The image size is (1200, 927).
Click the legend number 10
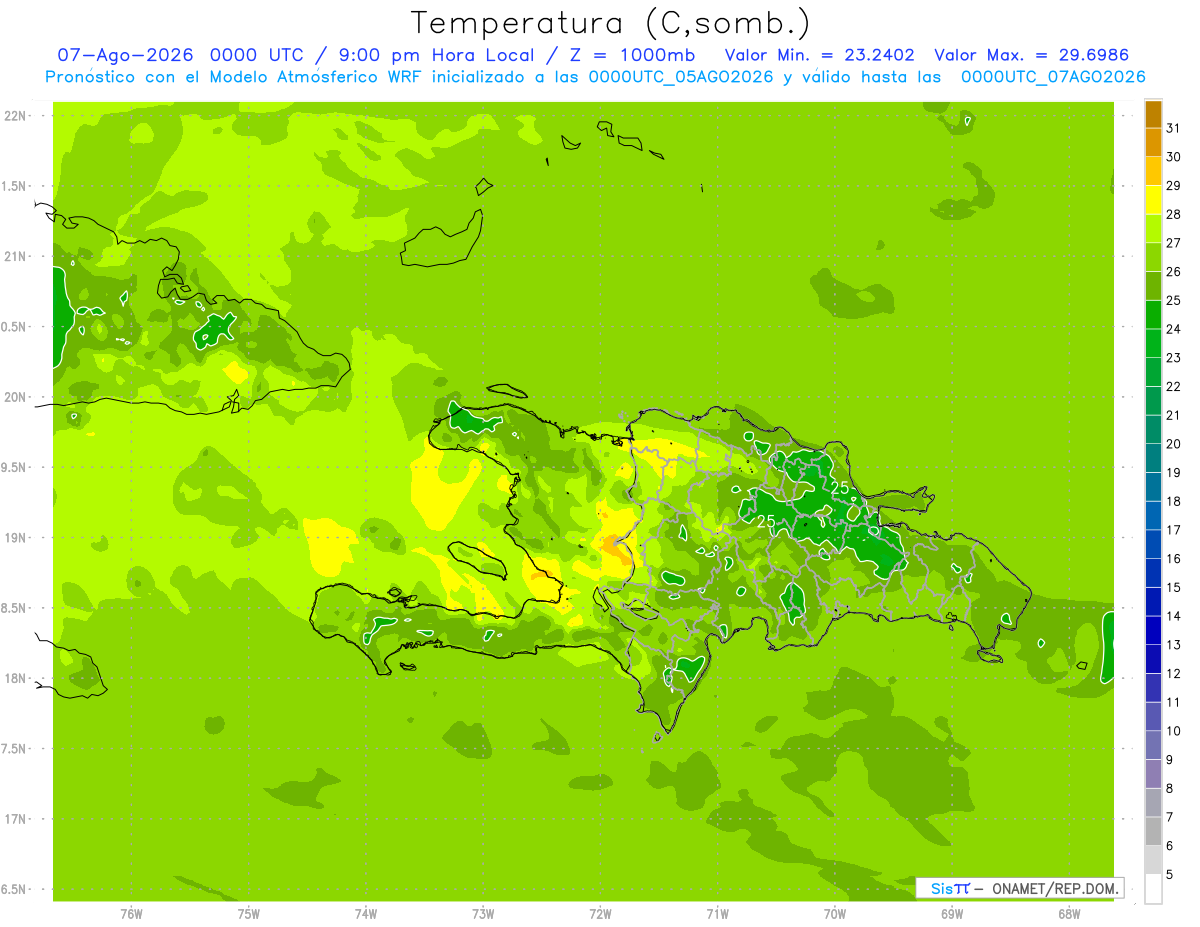click(x=1173, y=731)
